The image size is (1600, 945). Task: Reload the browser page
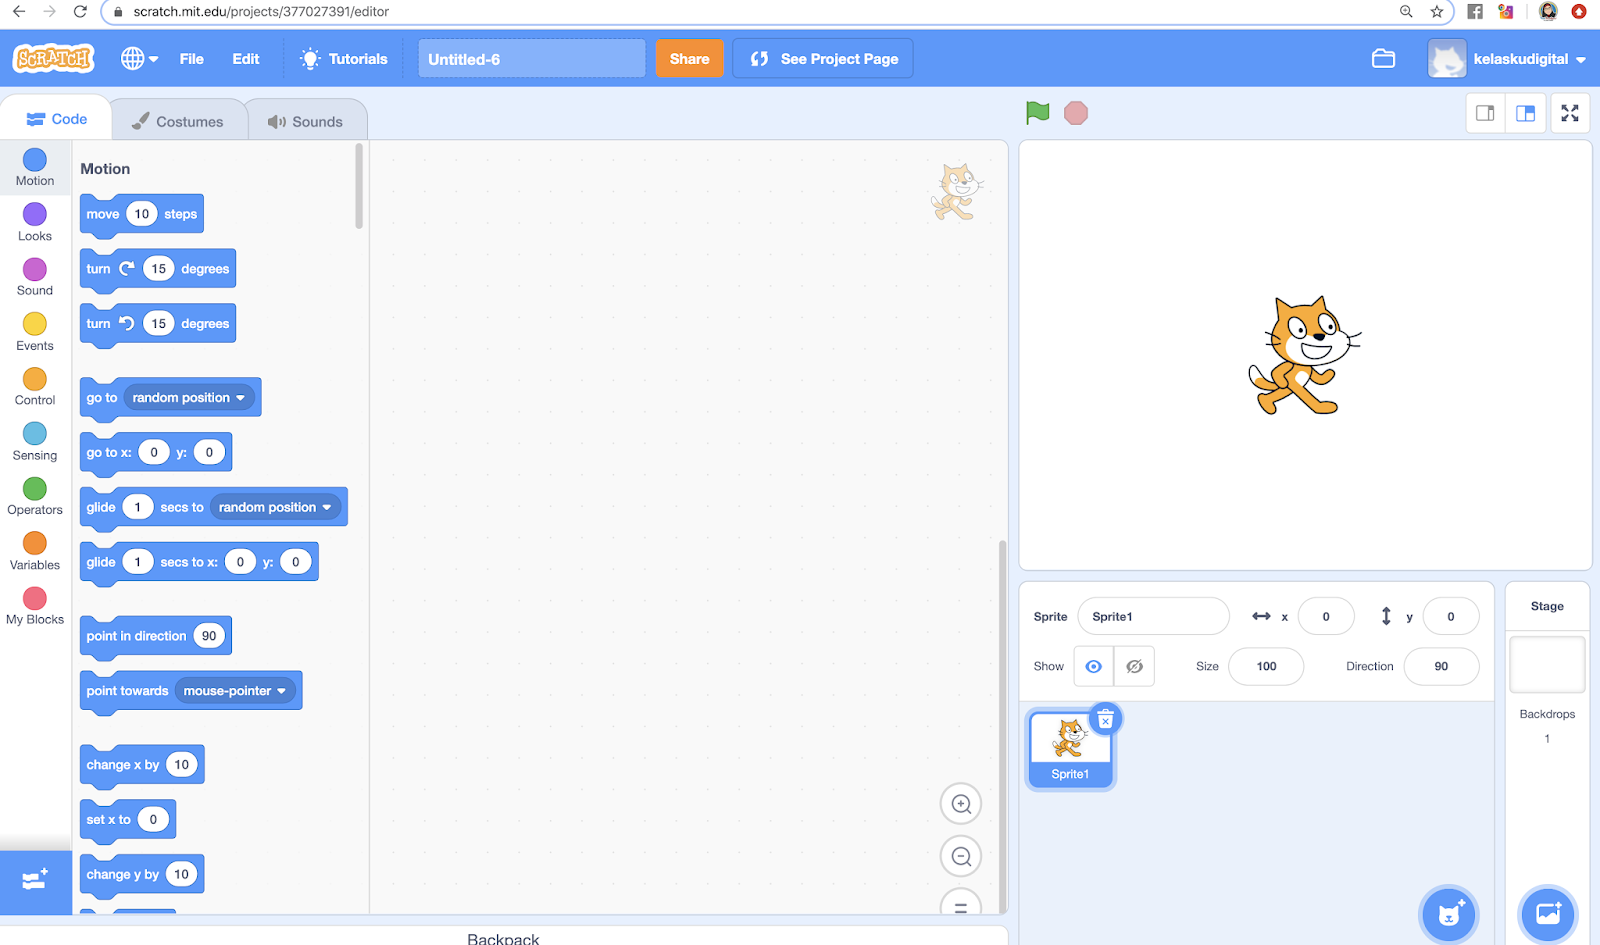click(81, 12)
